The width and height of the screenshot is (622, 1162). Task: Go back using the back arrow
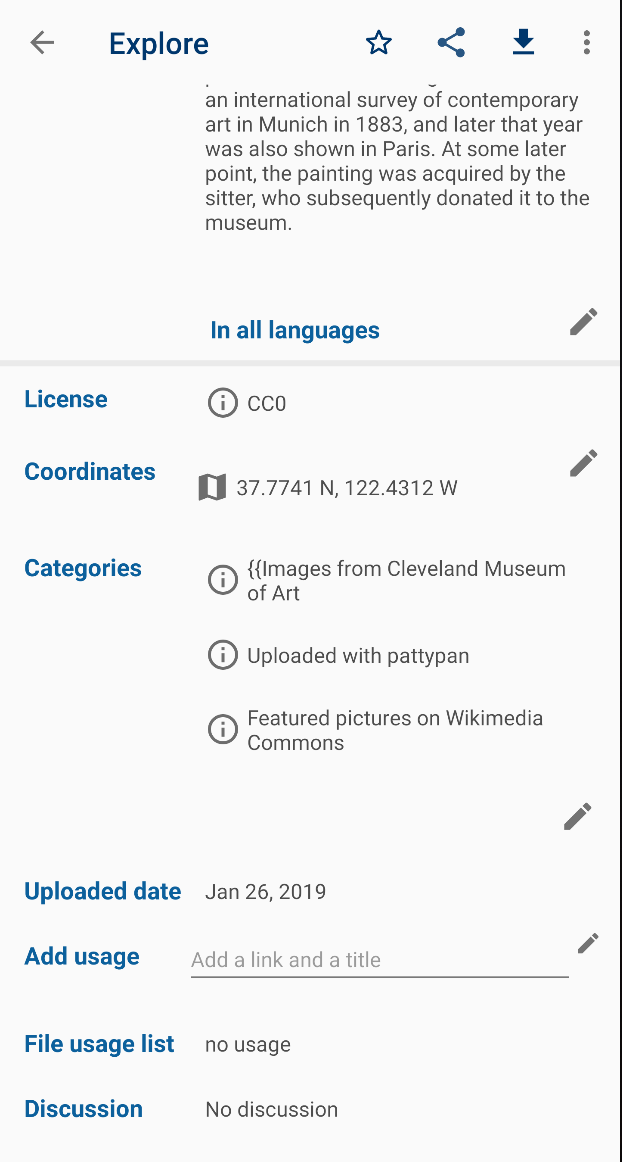pos(41,43)
